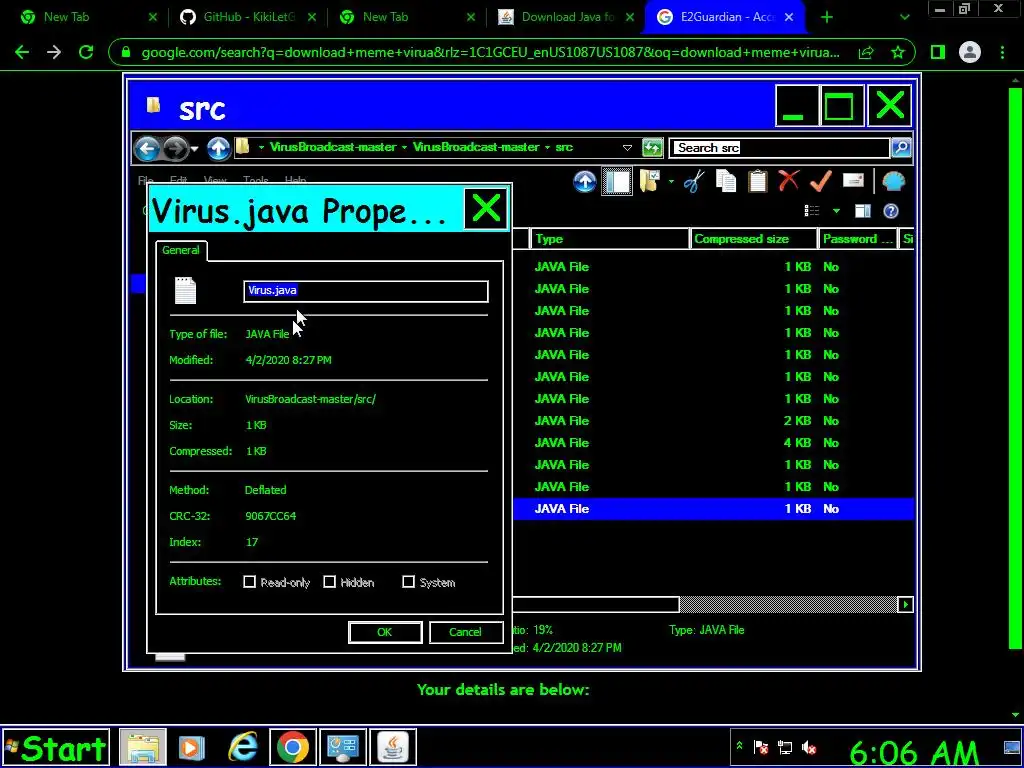
Task: Click the orange checkmark Properties toolbar icon
Action: coord(821,181)
